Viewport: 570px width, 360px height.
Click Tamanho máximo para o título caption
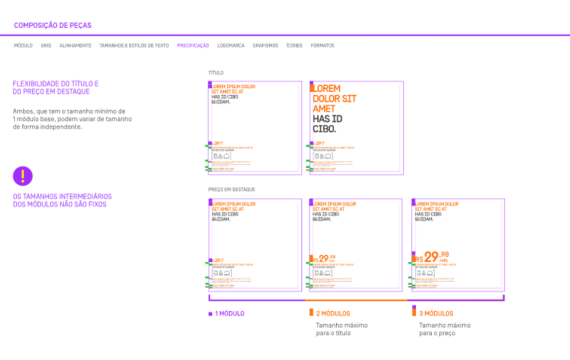point(342,329)
